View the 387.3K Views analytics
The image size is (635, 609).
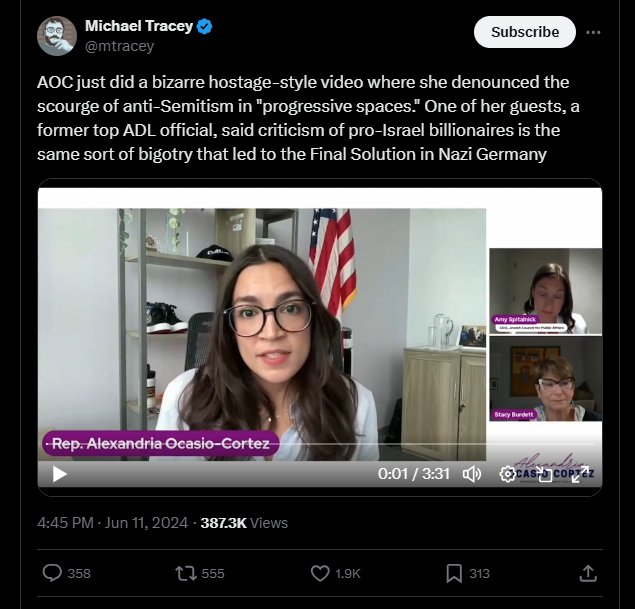pyautogui.click(x=244, y=523)
